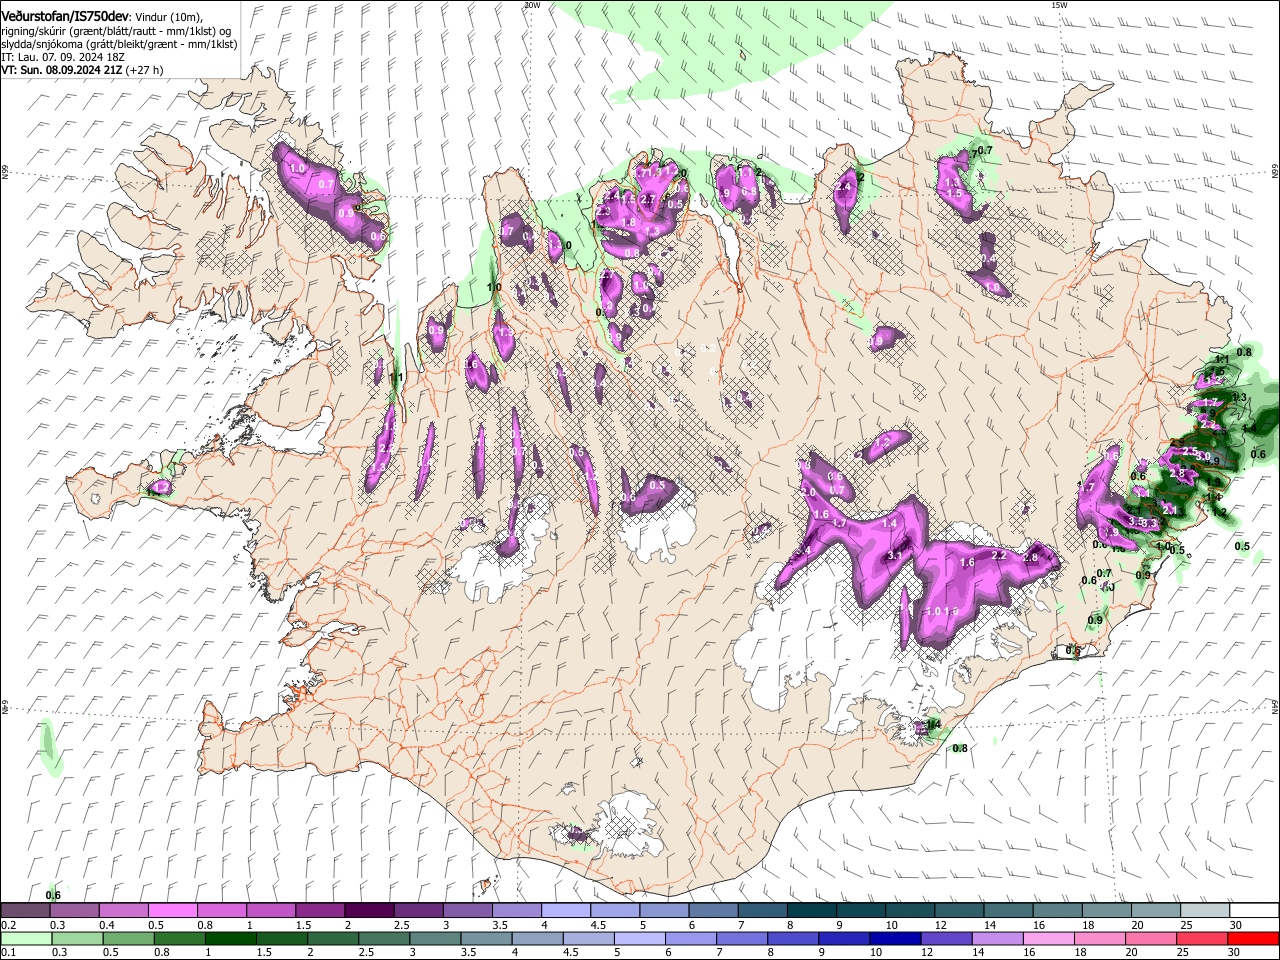Click the 3.1 precipitation value on the map
The width and height of the screenshot is (1280, 960).
tap(895, 555)
